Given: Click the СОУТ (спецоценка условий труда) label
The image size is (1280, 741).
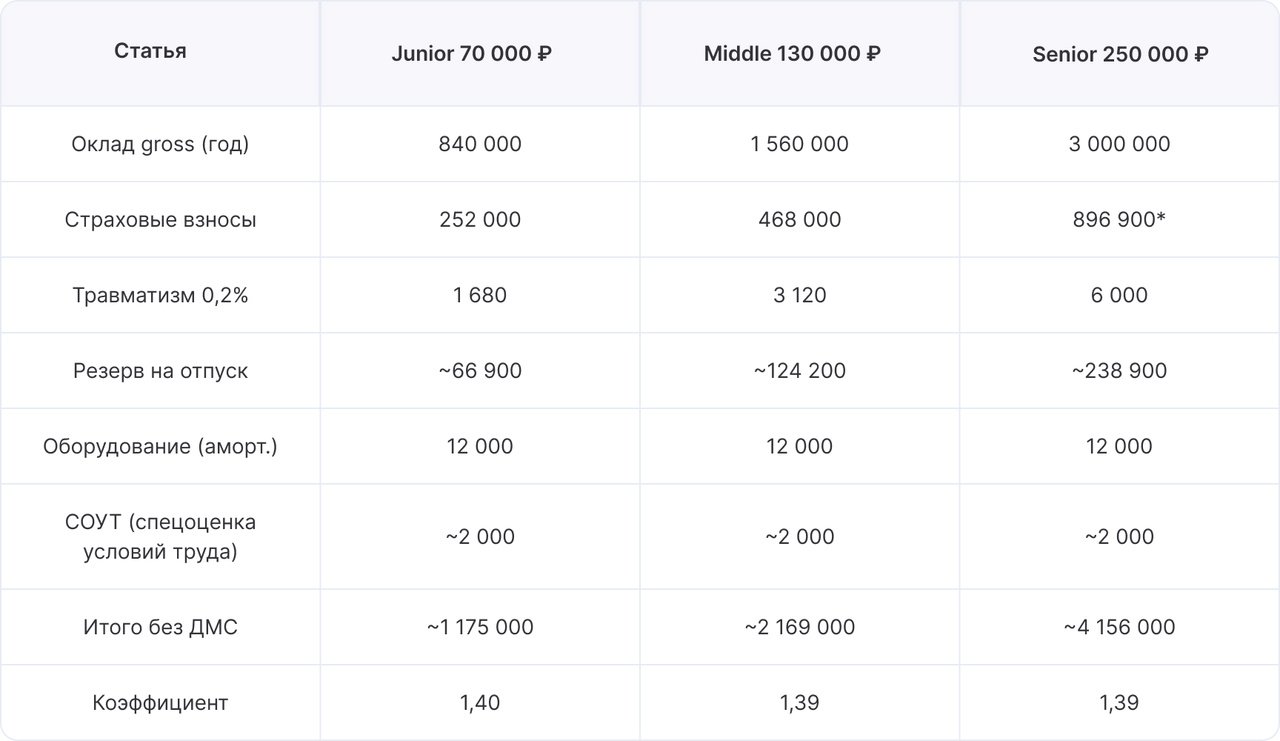Looking at the screenshot, I should 160,537.
